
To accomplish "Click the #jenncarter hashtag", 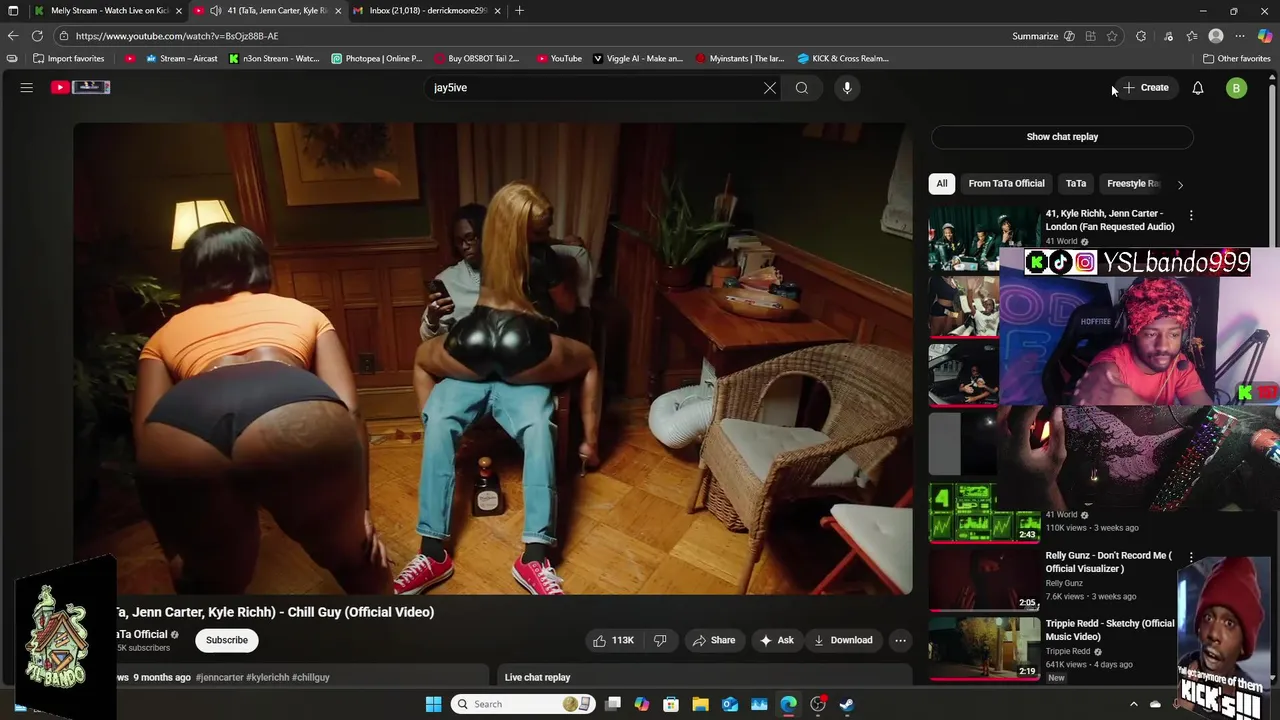I will pos(219,678).
